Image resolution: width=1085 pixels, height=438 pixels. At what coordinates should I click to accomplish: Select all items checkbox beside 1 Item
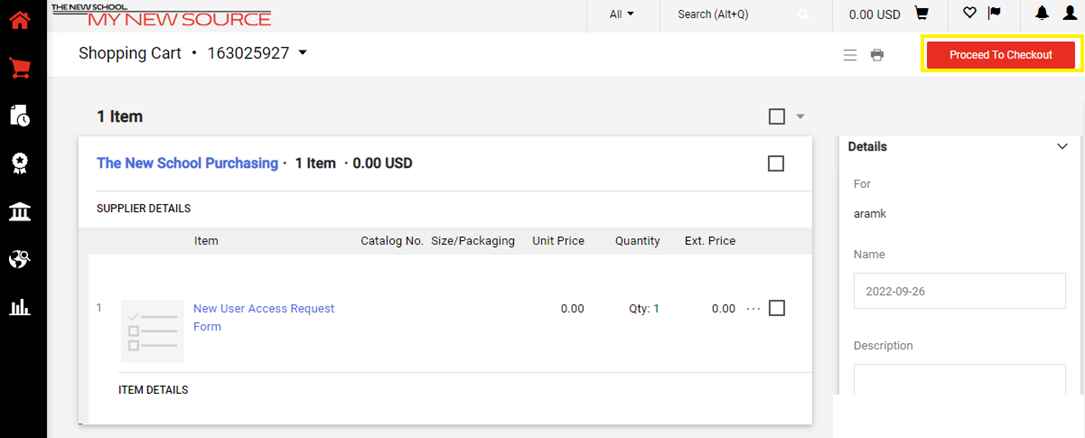(777, 116)
